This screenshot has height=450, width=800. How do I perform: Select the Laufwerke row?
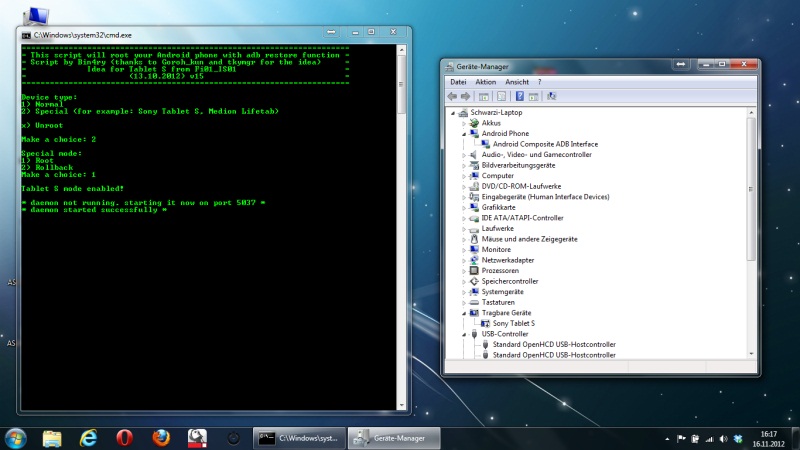[x=497, y=229]
